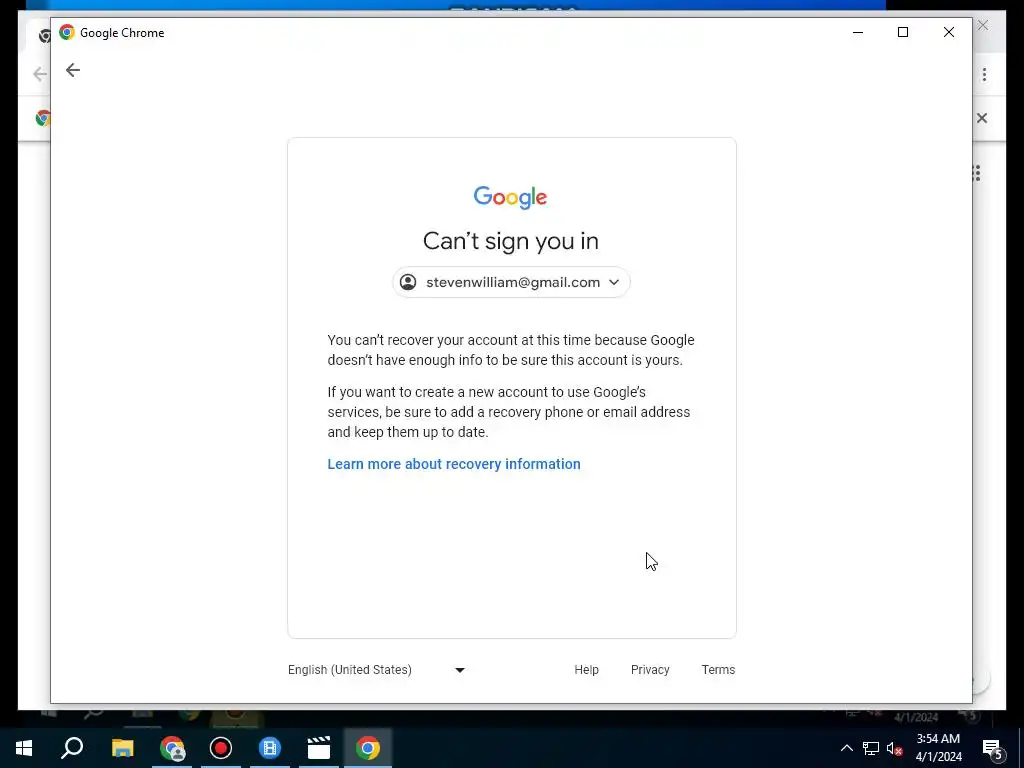Open the stevenwilliam@gmail.com account chooser
The width and height of the screenshot is (1024, 768).
[x=511, y=282]
